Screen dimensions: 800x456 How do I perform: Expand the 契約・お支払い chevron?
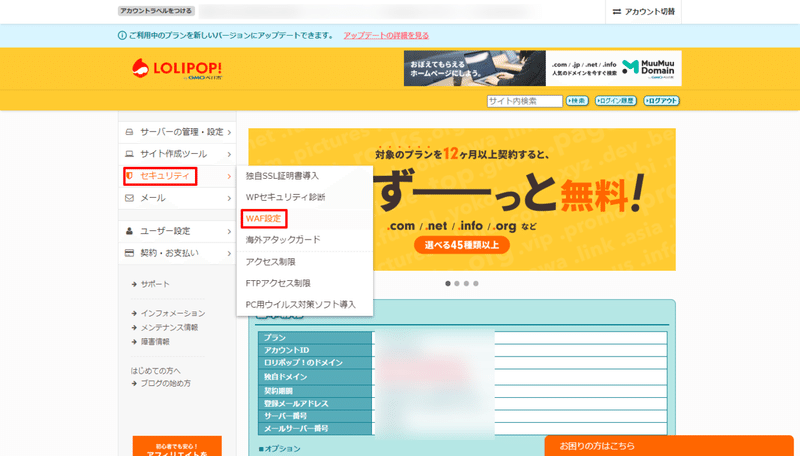pos(229,254)
